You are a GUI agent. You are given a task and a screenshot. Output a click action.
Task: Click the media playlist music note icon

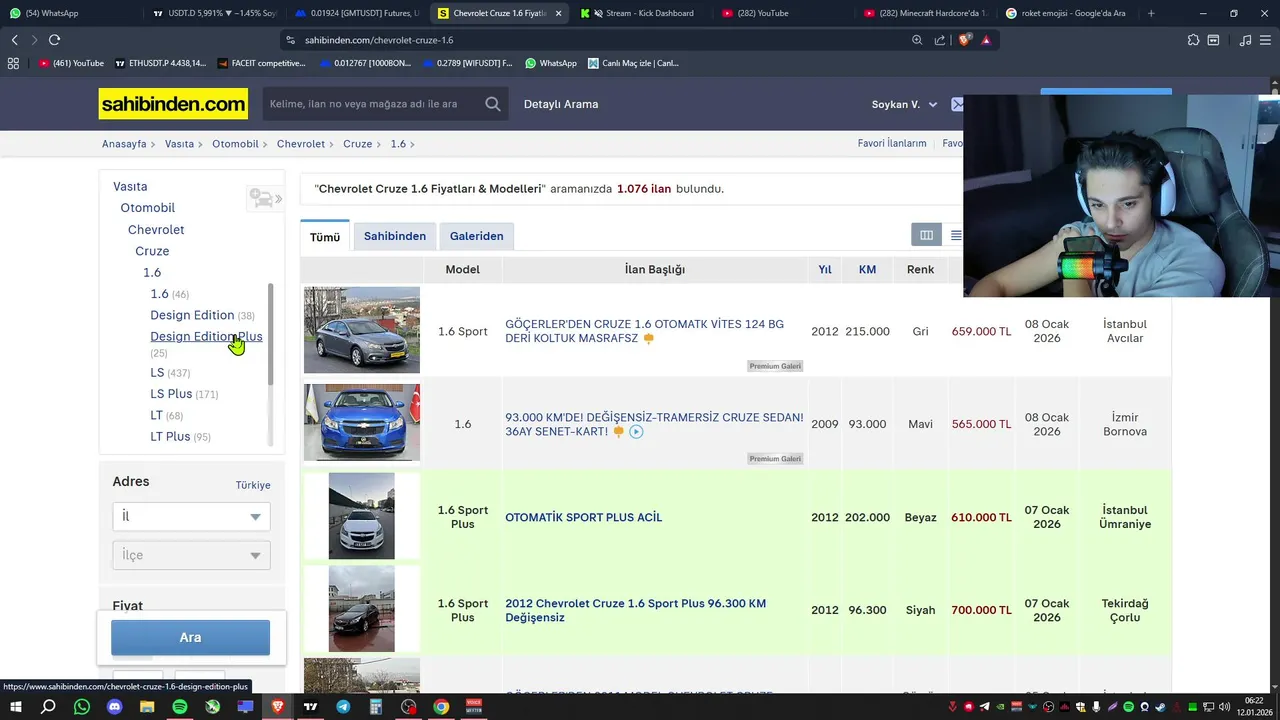[x=1245, y=40]
